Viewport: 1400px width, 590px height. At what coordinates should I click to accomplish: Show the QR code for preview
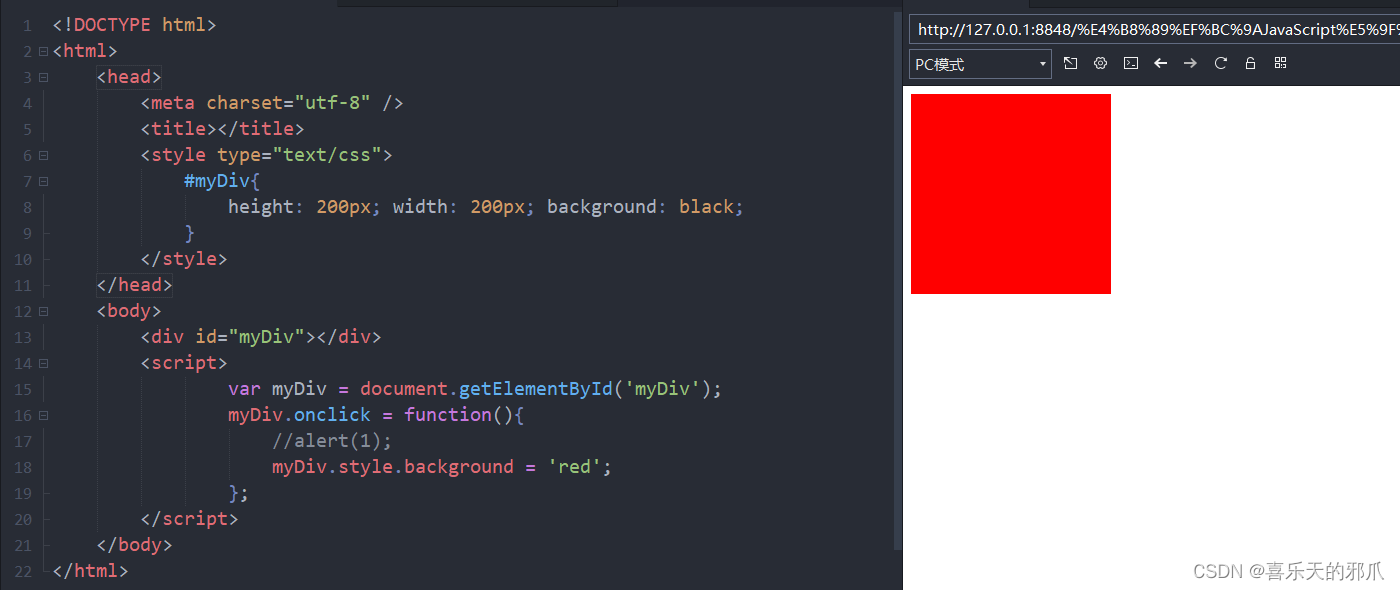click(x=1280, y=63)
